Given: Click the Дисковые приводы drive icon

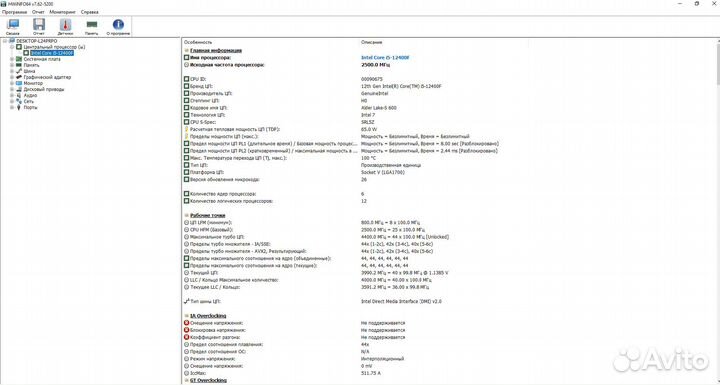Looking at the screenshot, I should click(x=19, y=89).
